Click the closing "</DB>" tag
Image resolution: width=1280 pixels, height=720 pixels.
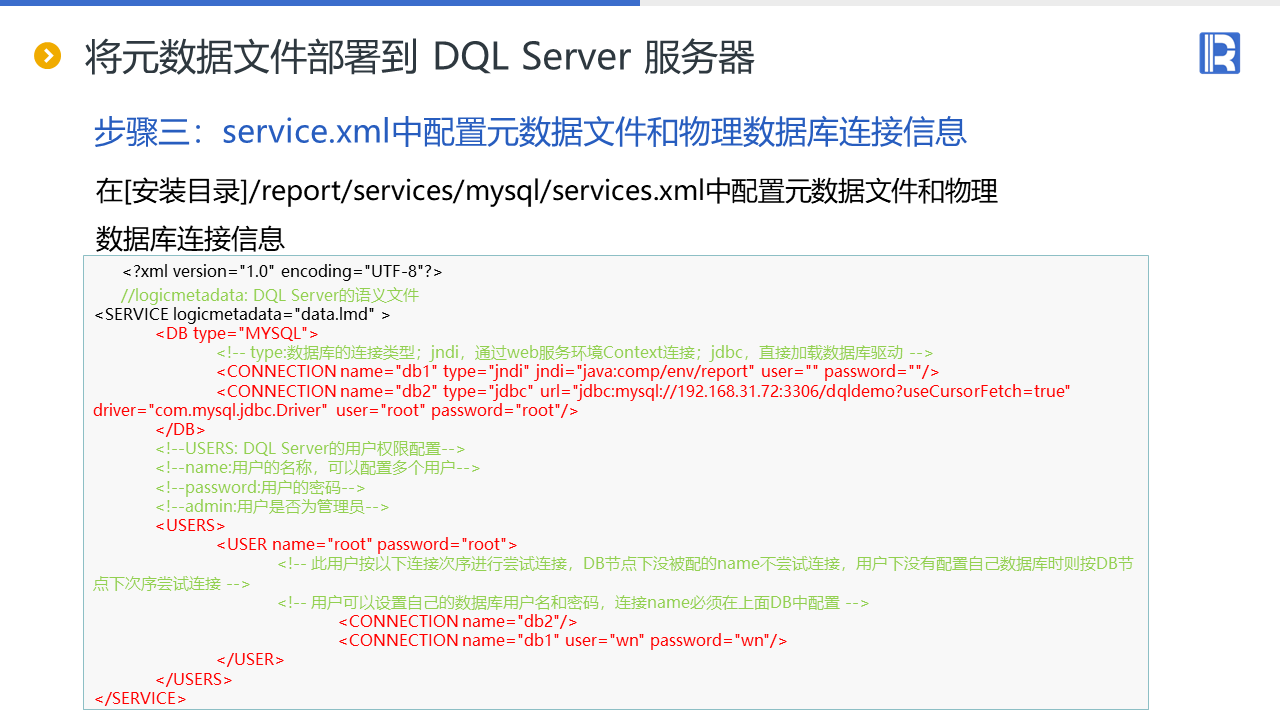coord(180,429)
